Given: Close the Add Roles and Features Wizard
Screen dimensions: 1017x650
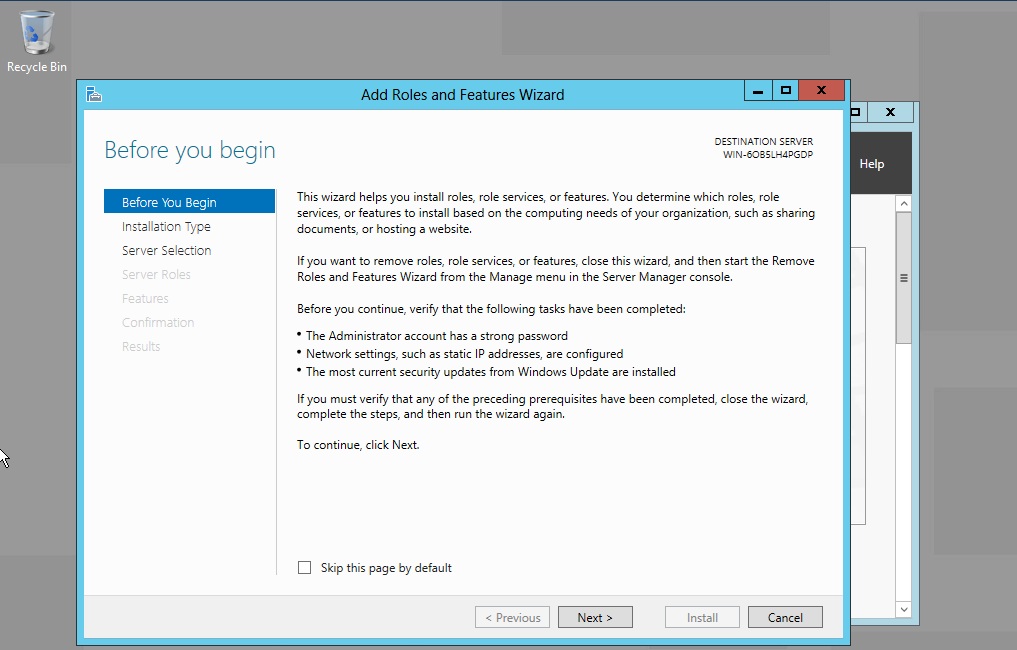Looking at the screenshot, I should pos(822,91).
